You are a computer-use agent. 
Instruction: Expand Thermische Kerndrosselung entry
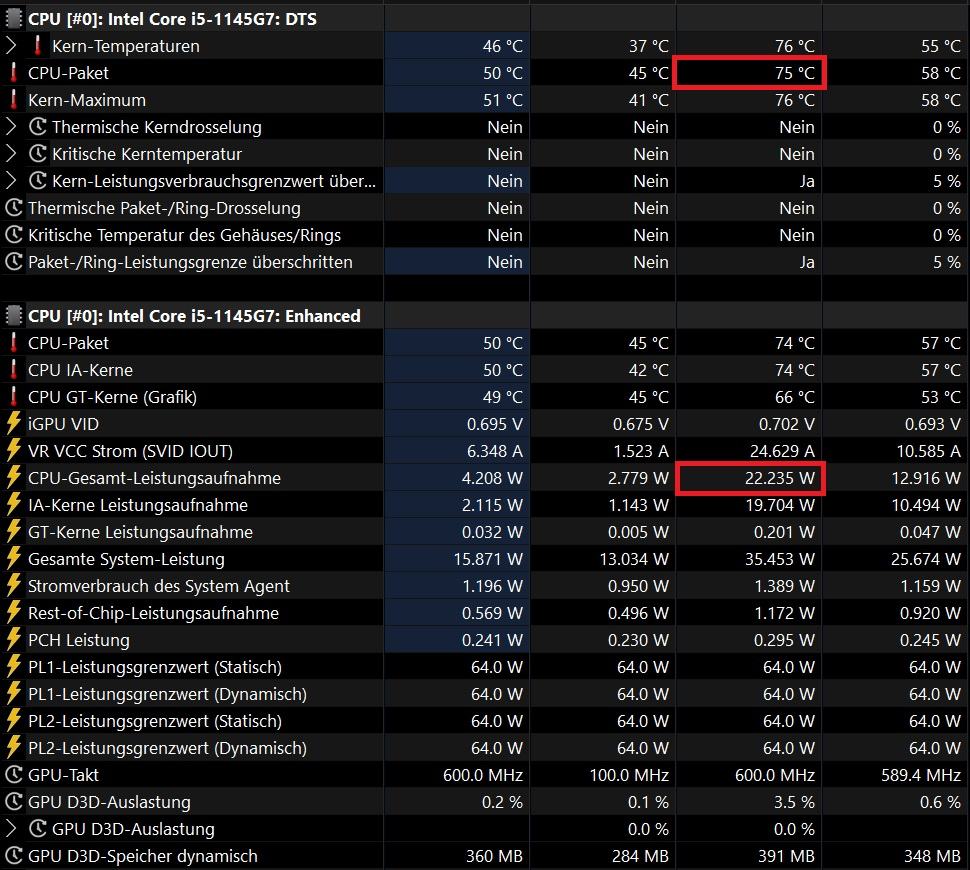[11, 127]
